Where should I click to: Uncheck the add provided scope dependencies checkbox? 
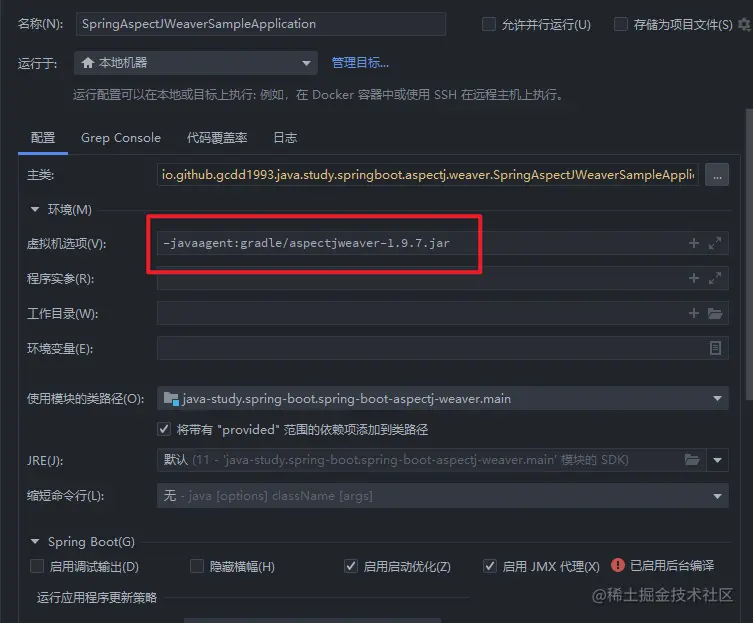tap(164, 429)
